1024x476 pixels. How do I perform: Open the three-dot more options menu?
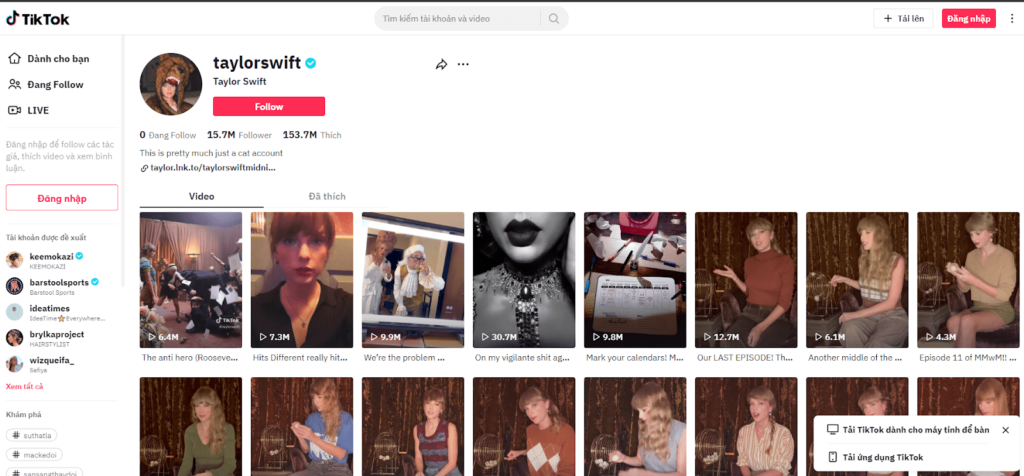[x=463, y=64]
